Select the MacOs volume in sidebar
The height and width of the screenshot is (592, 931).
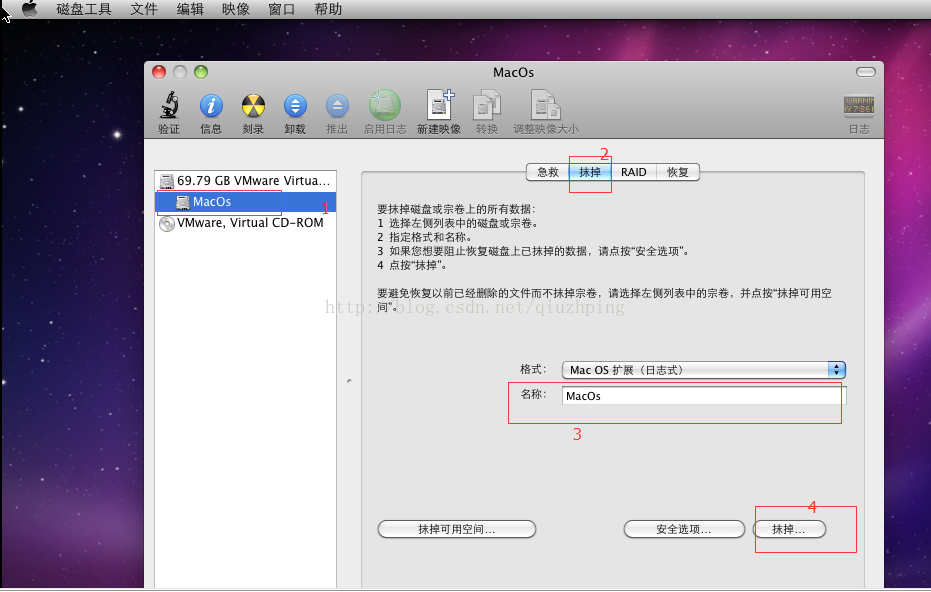(245, 202)
